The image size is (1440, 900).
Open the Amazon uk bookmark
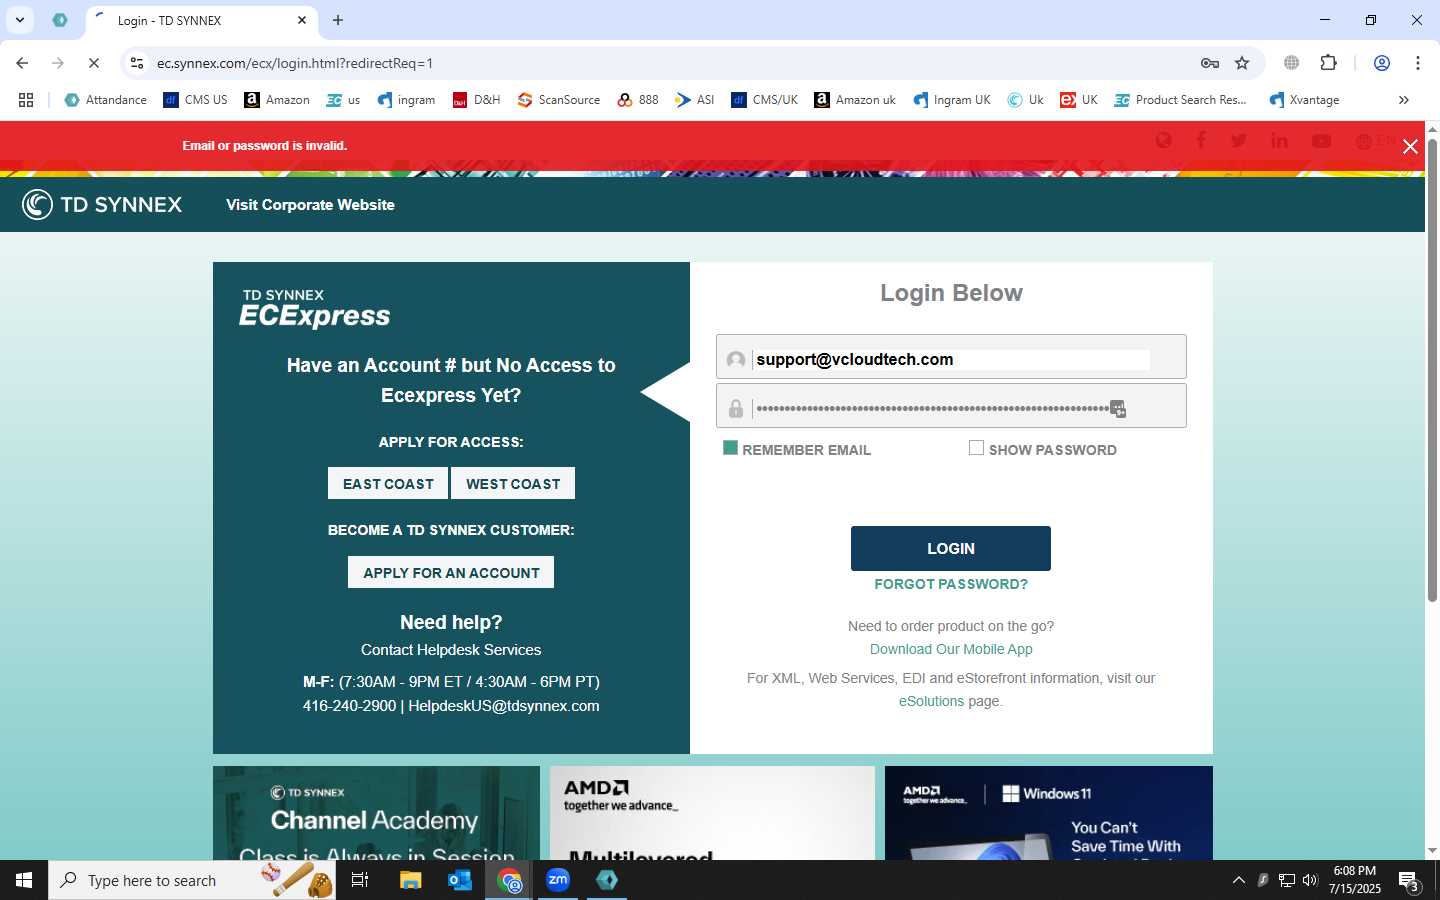click(855, 100)
